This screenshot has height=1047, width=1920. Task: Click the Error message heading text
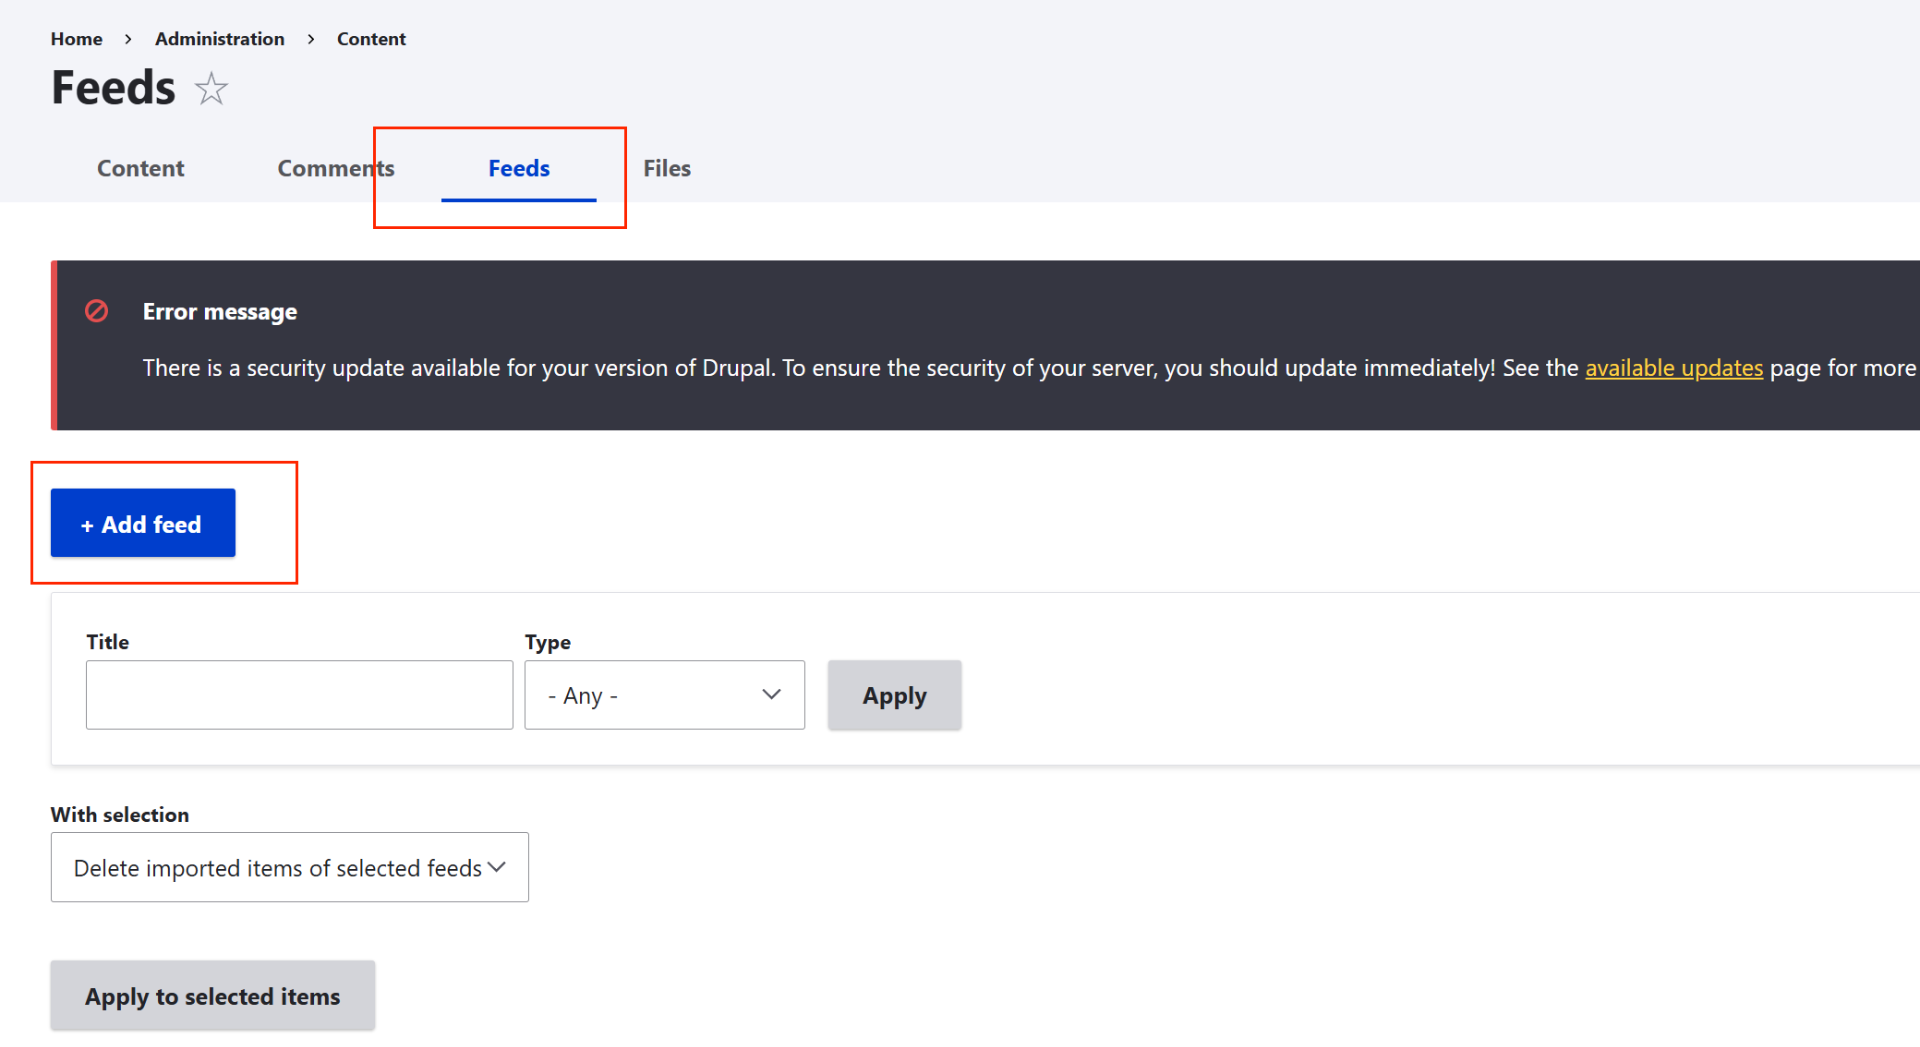(x=219, y=312)
